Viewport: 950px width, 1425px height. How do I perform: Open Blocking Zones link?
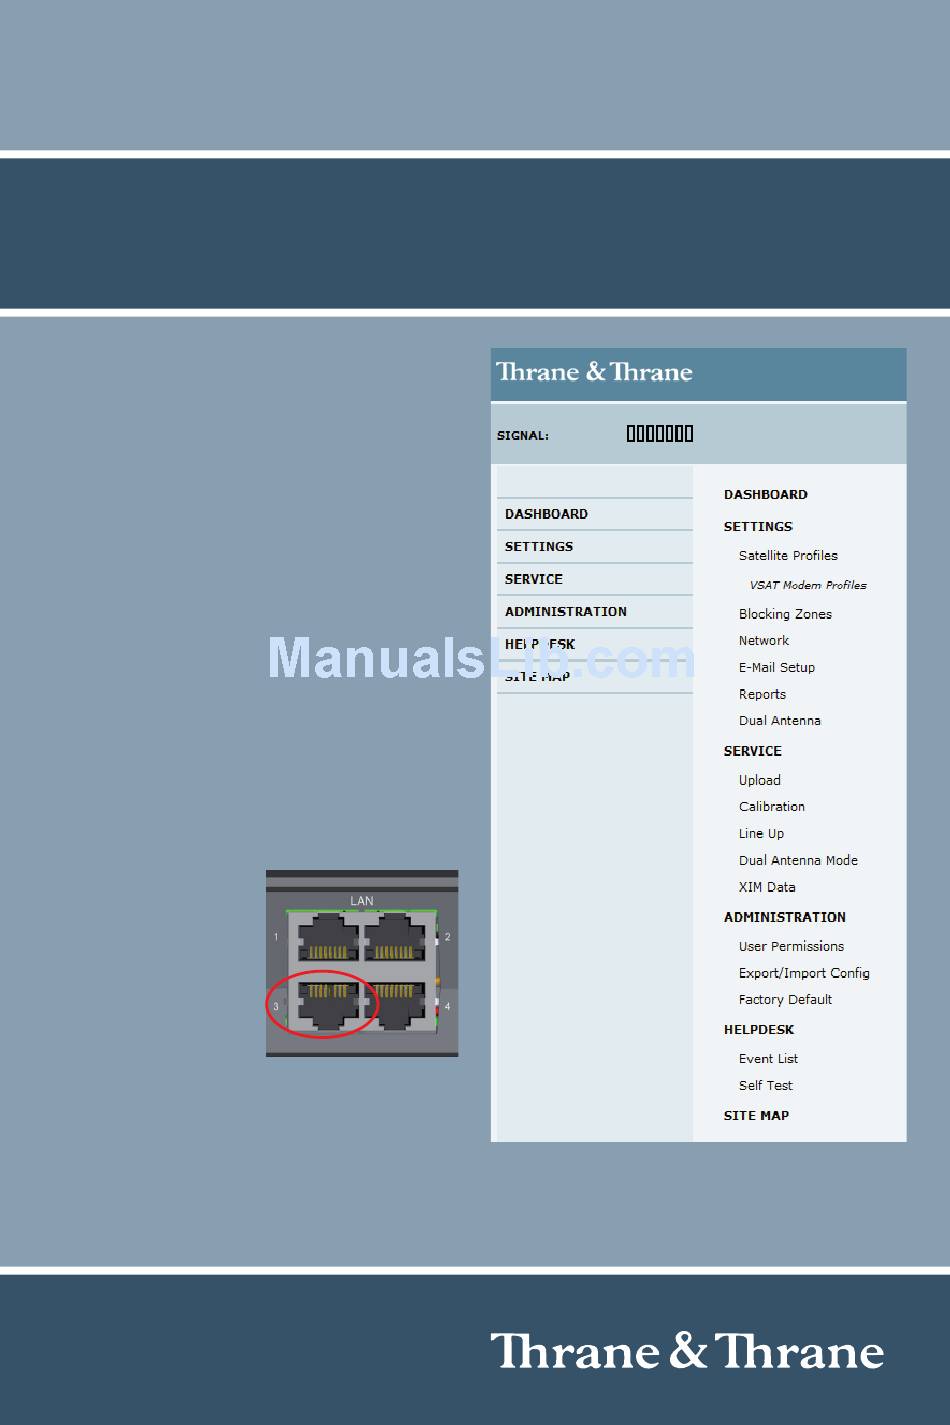[785, 614]
